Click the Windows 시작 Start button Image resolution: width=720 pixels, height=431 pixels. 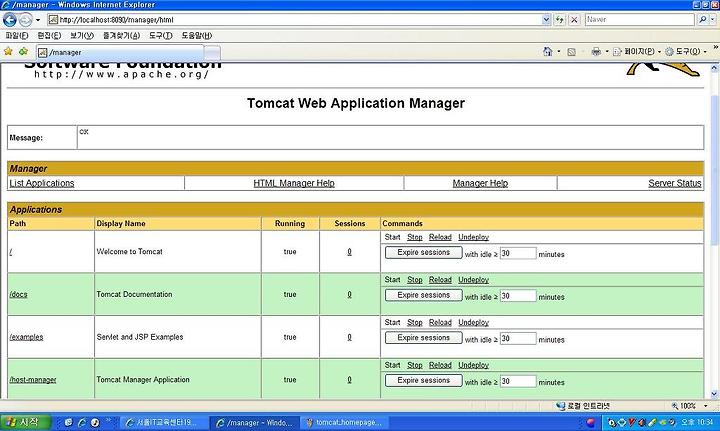[25, 422]
